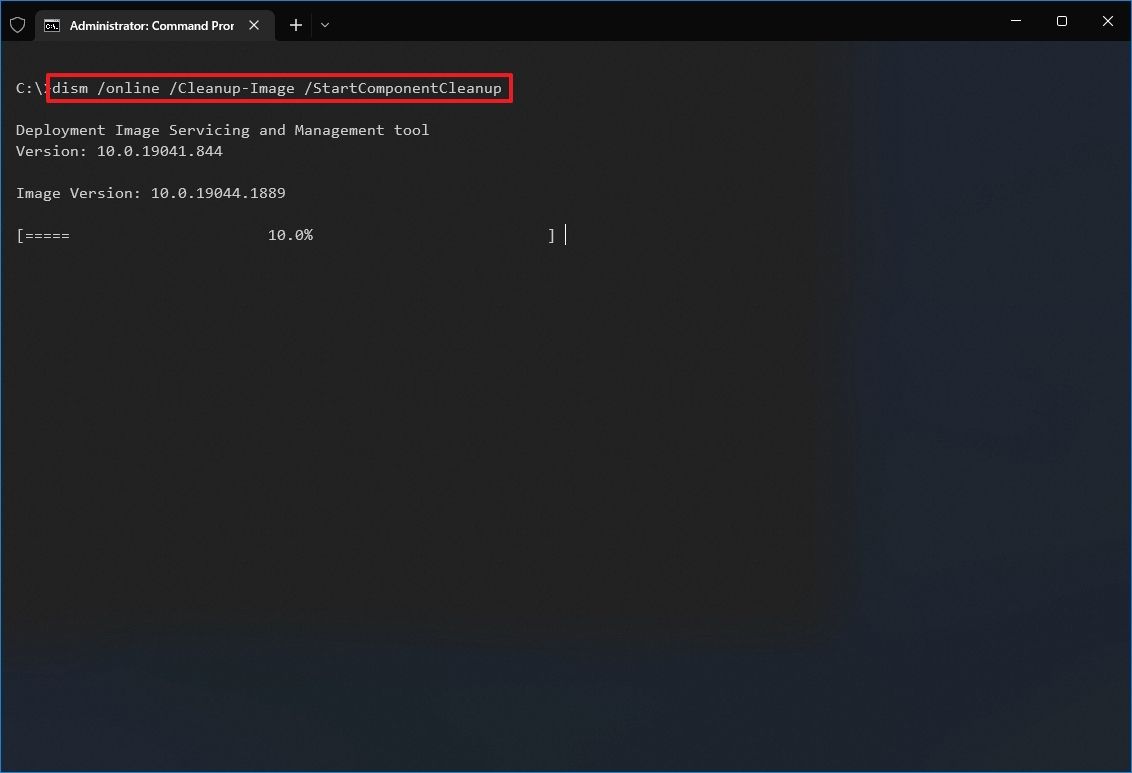1132x773 pixels.
Task: Click the 10.0% progress indicator
Action: point(290,235)
